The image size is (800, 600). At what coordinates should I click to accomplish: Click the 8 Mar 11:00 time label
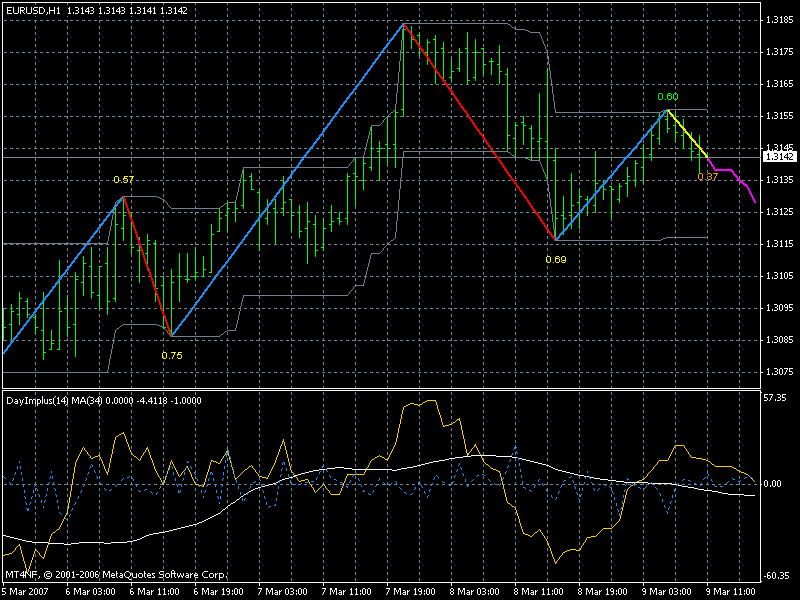click(539, 592)
